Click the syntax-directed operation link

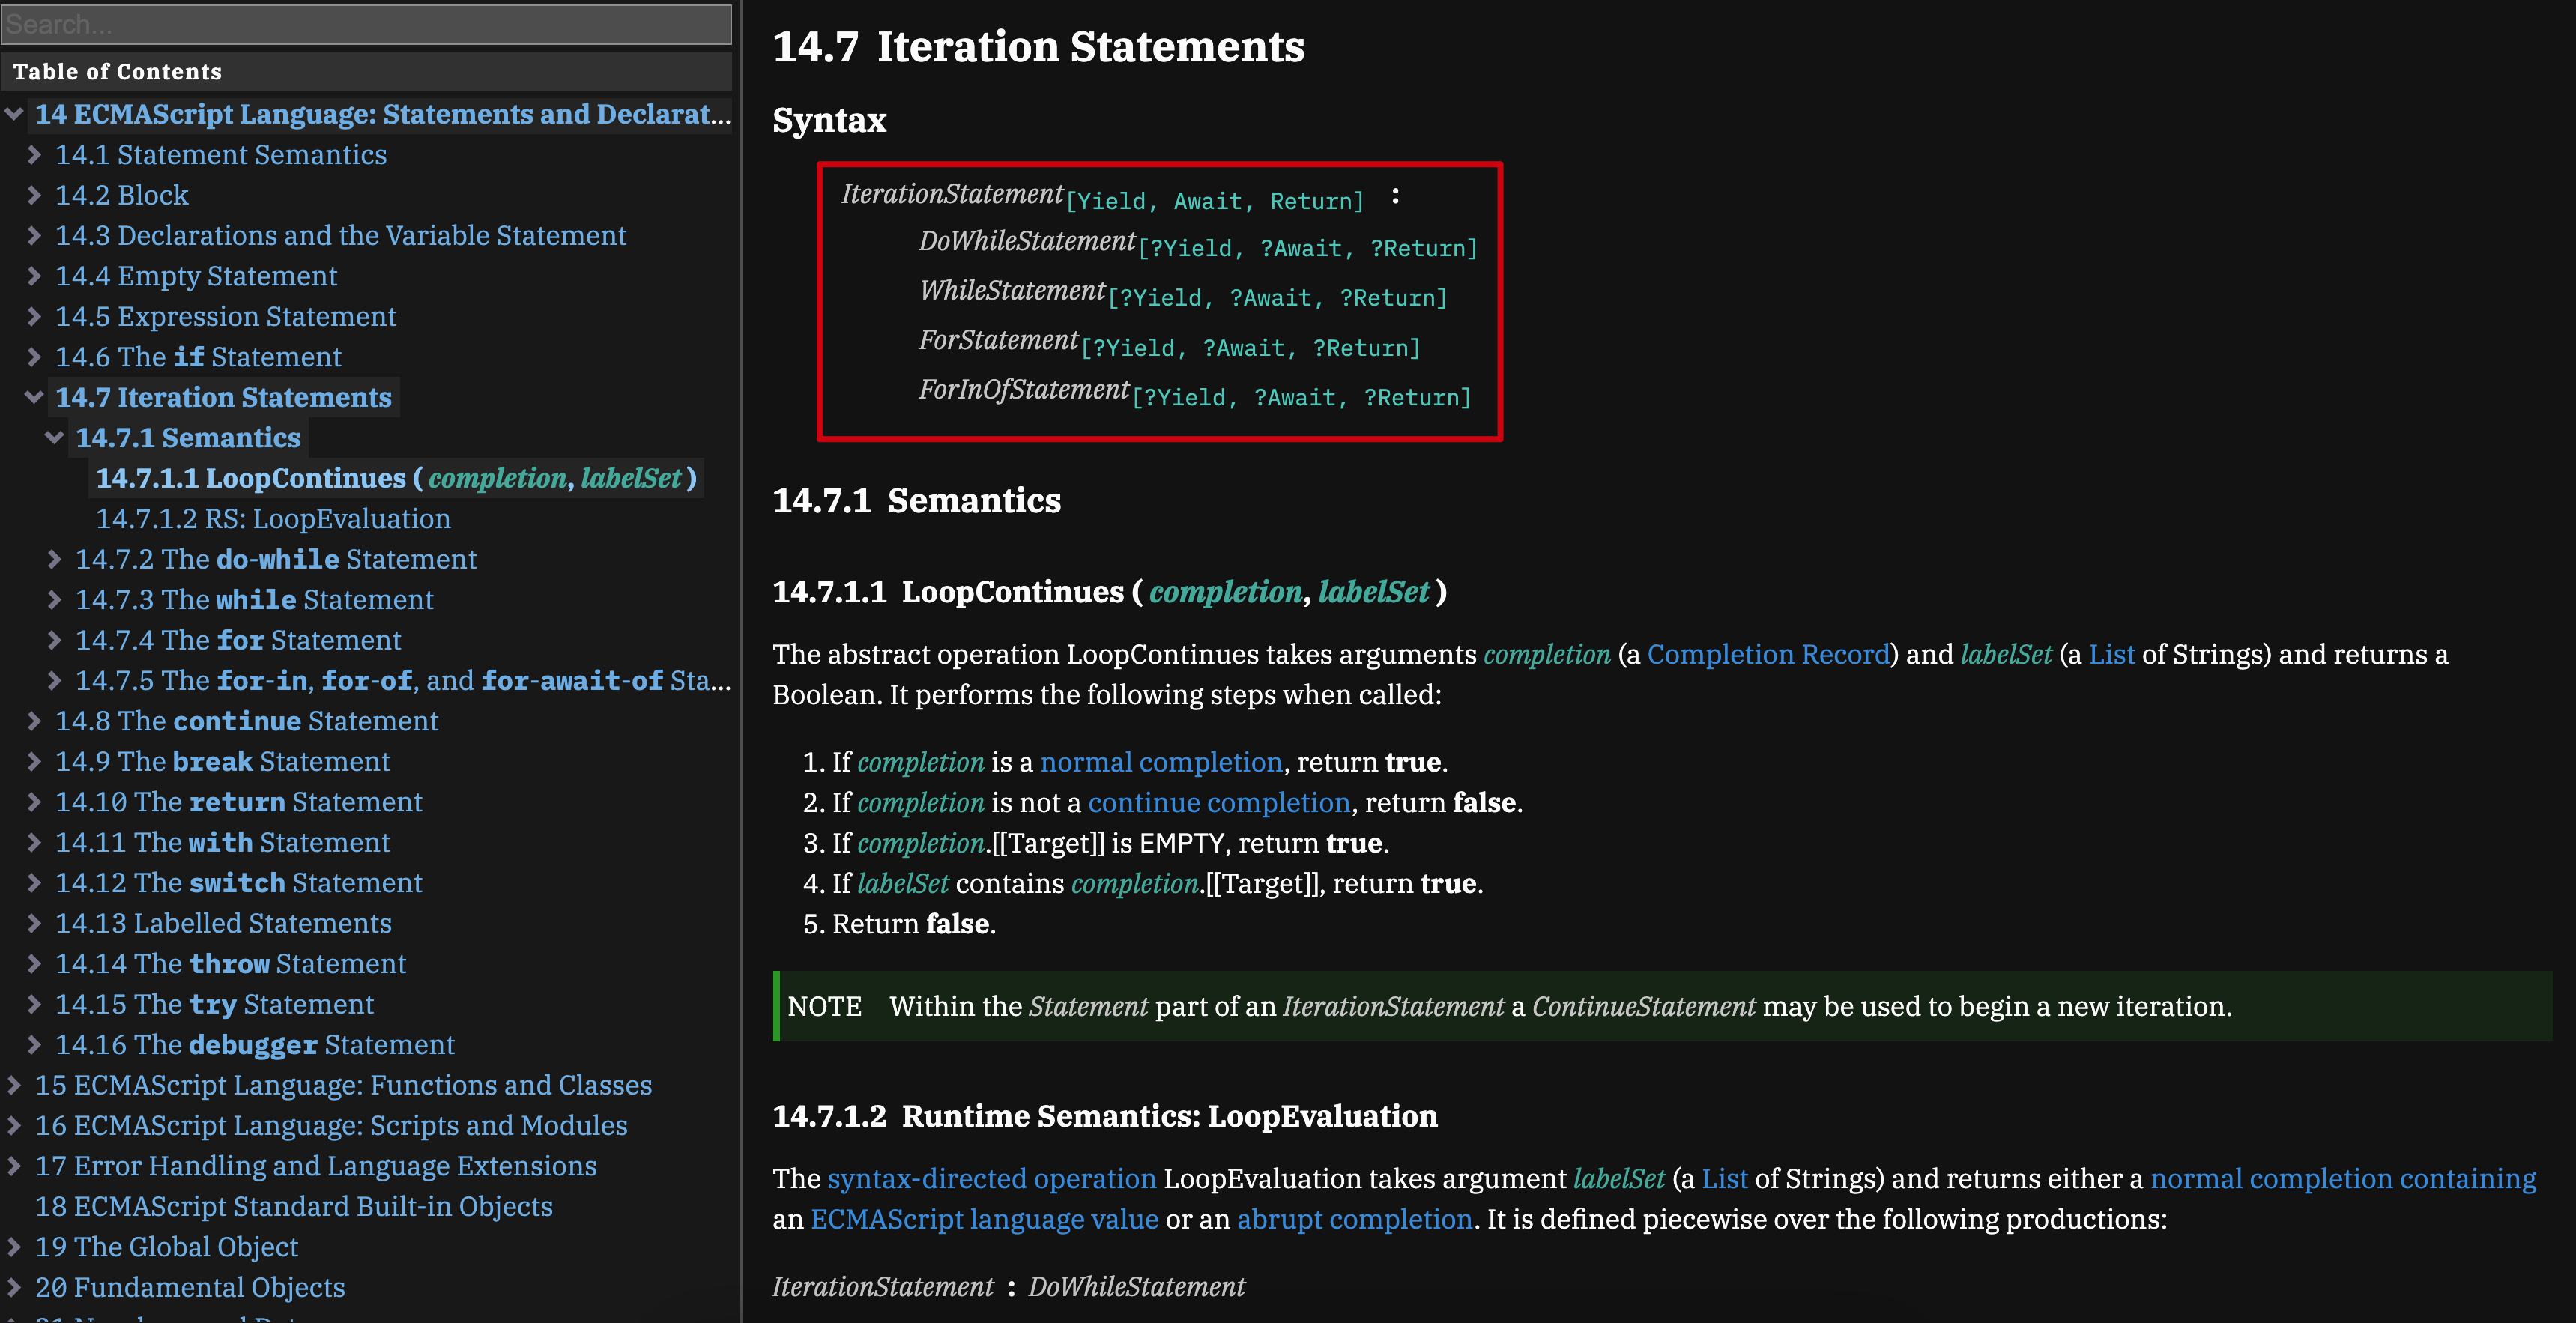(x=991, y=1178)
